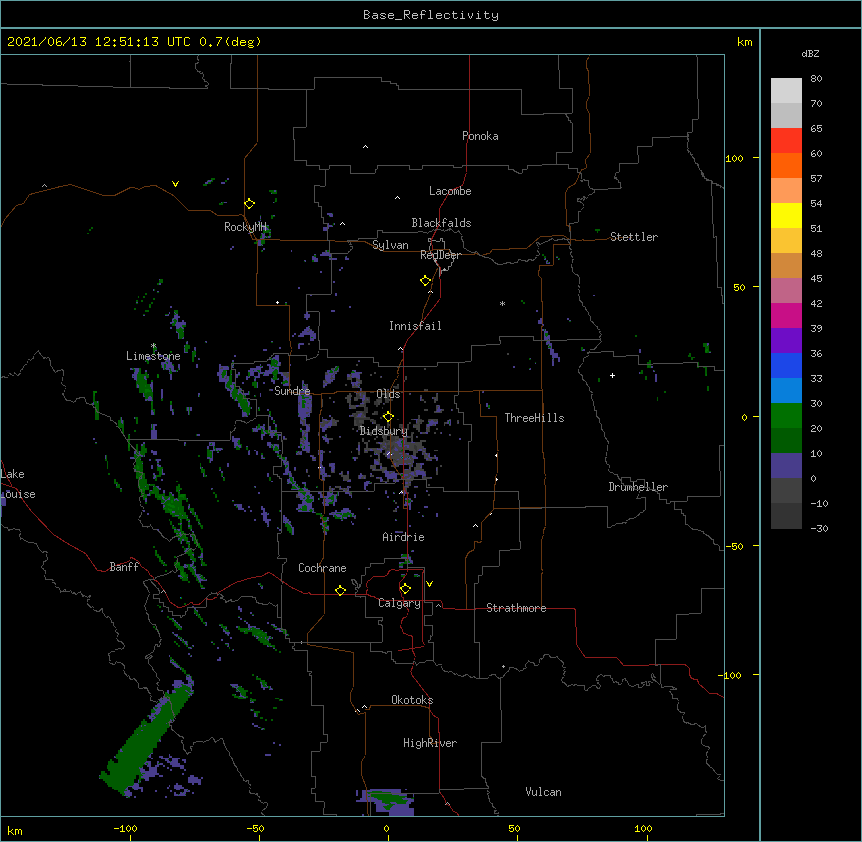Click the Sundre town label
This screenshot has height=842, width=862.
[292, 391]
